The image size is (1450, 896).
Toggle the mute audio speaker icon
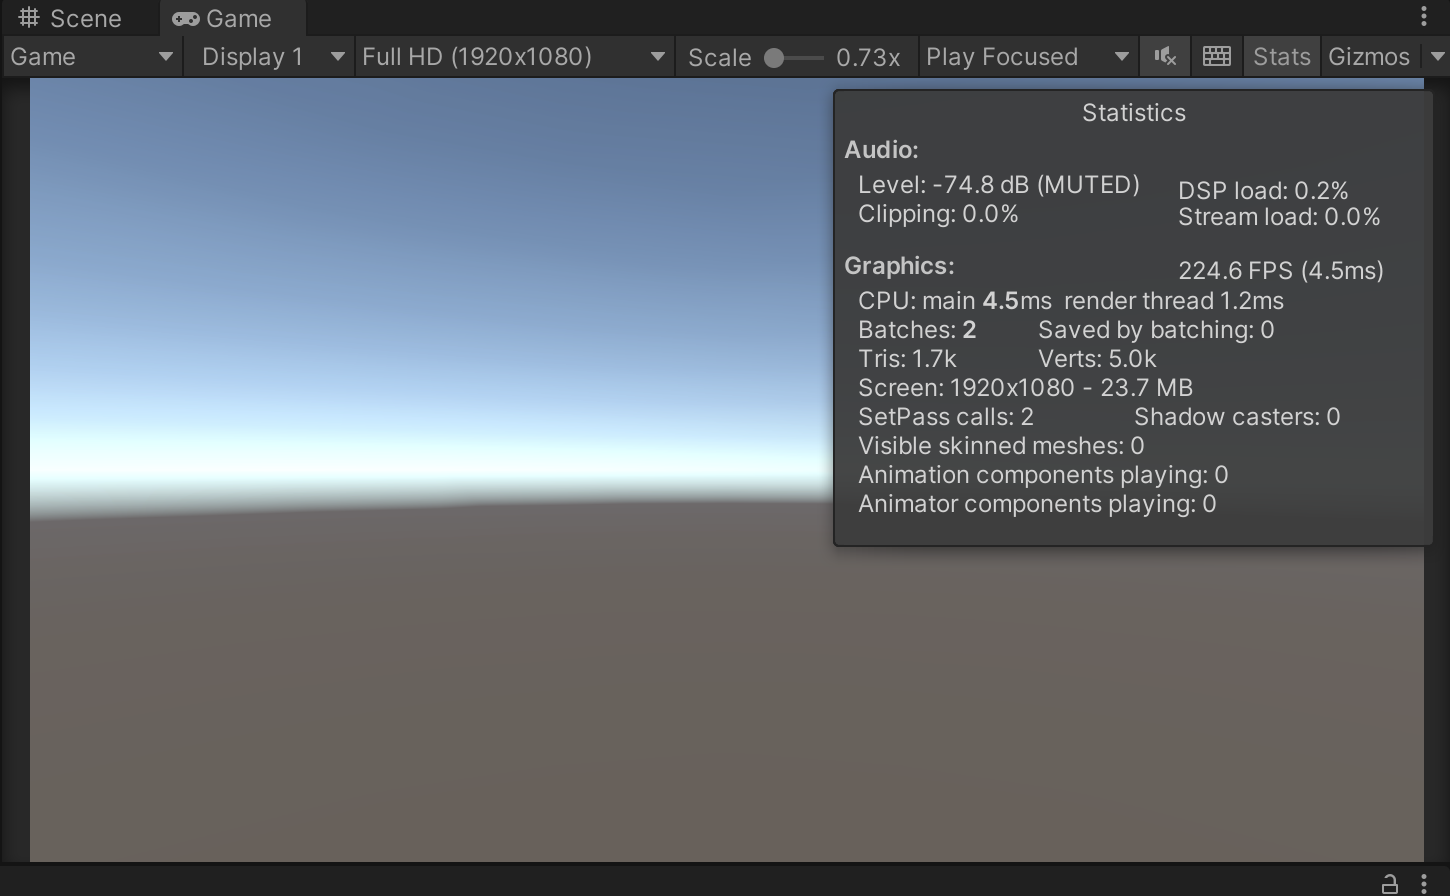click(1165, 57)
